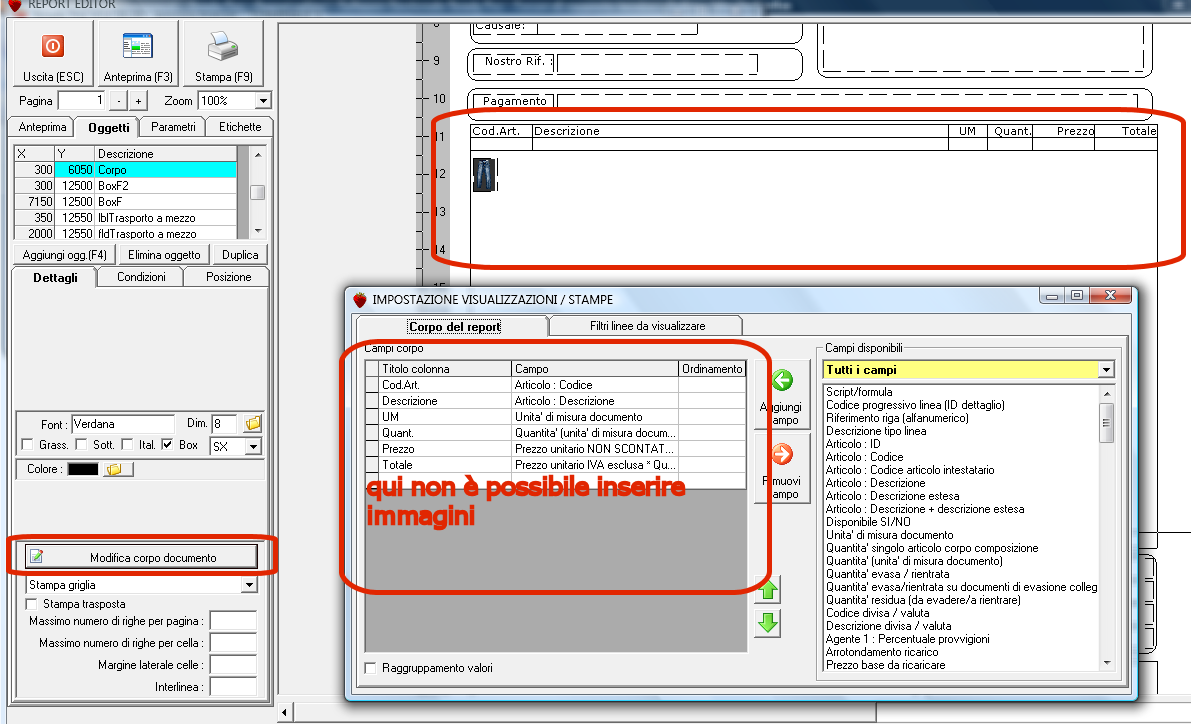Select the Corpo object row

click(x=125, y=170)
